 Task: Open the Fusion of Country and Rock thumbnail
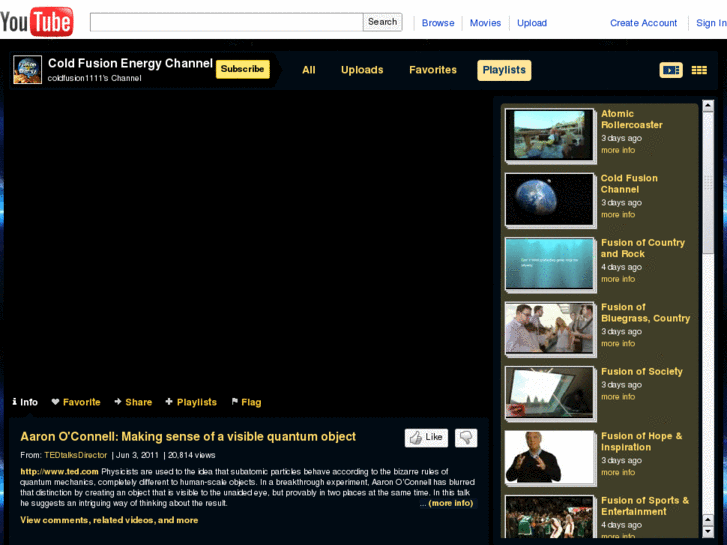[549, 264]
